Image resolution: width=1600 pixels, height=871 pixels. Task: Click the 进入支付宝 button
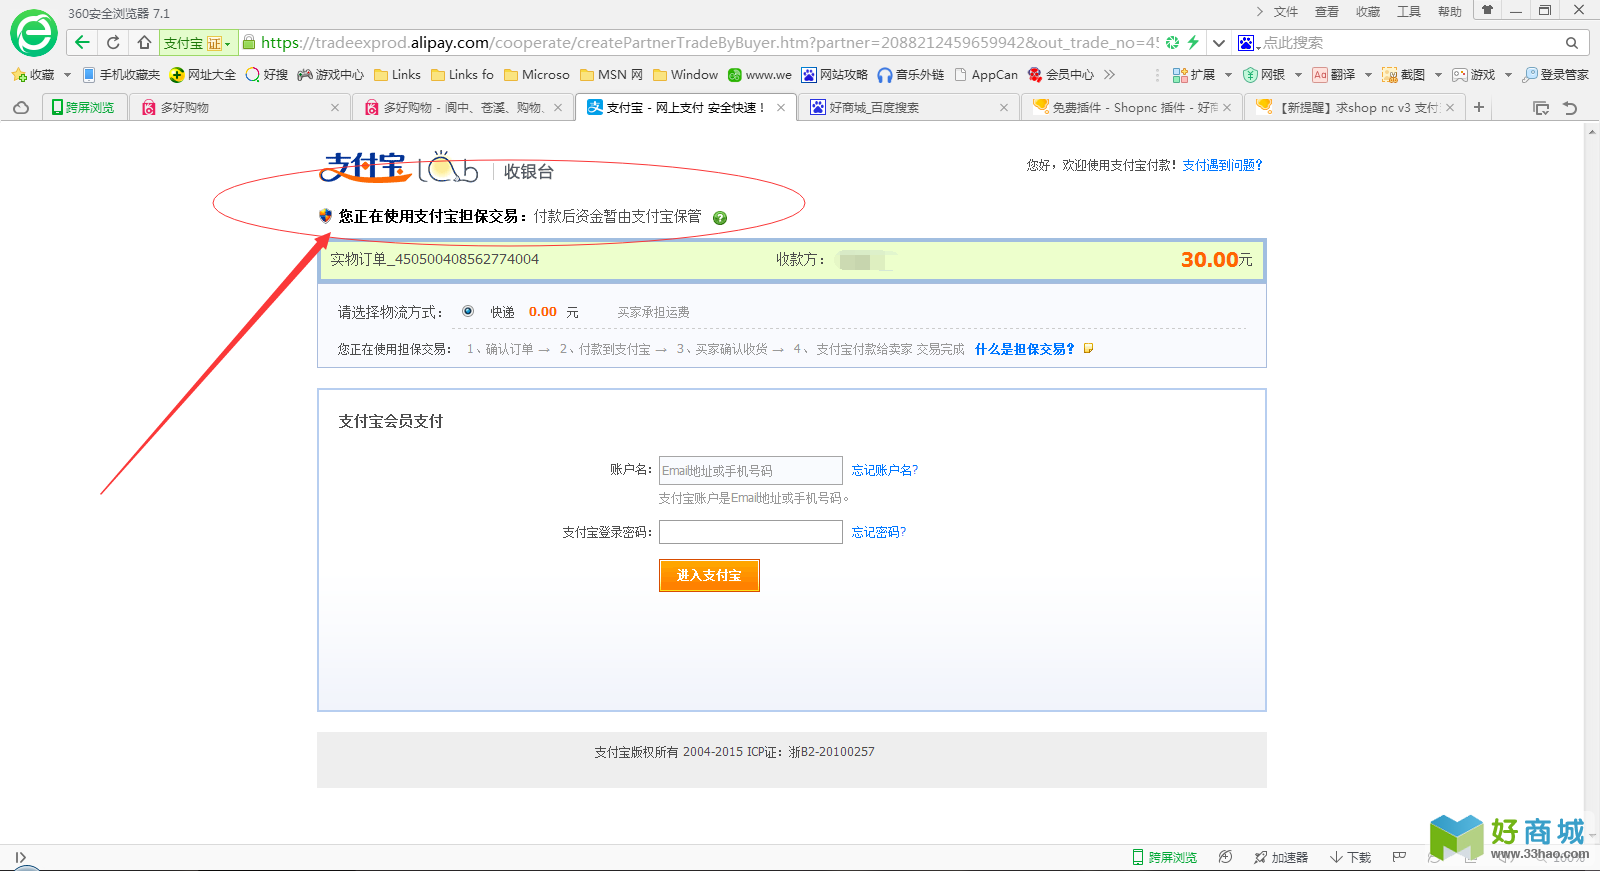coord(709,575)
